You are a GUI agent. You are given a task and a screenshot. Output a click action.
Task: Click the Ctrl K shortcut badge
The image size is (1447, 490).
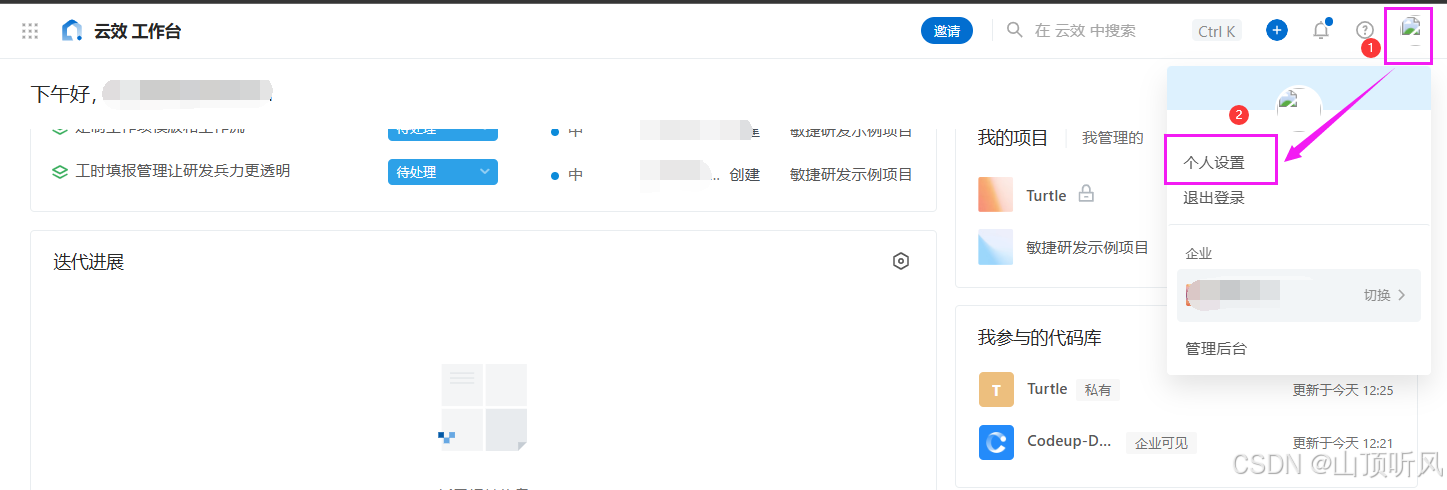[1217, 31]
